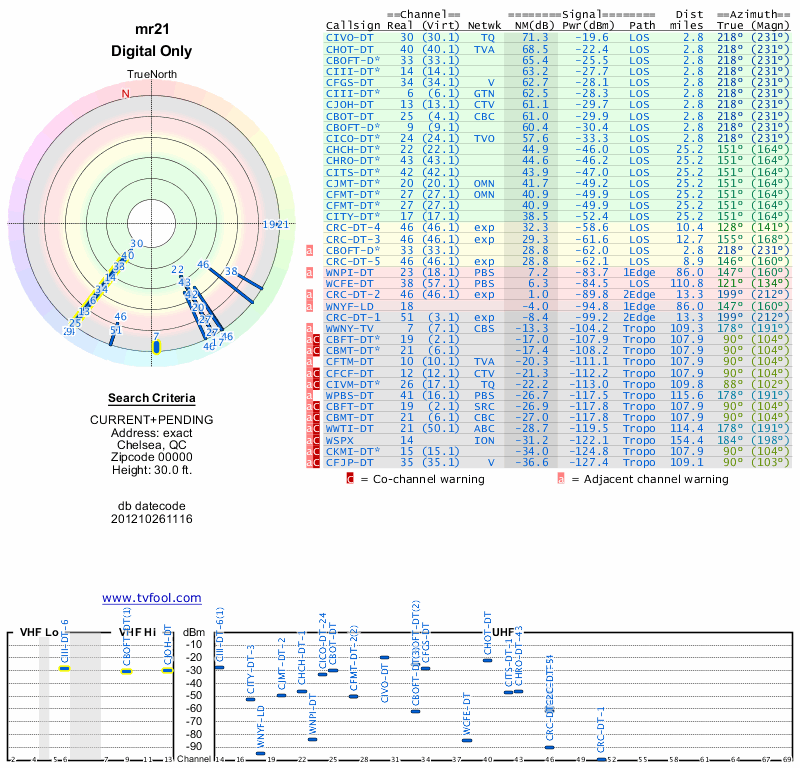Click the red co-channel warning legend icon

(350, 479)
